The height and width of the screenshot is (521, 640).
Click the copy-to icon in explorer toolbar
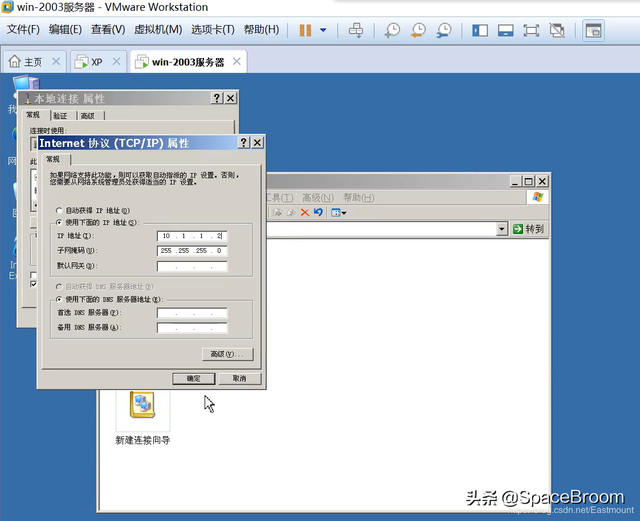(291, 212)
